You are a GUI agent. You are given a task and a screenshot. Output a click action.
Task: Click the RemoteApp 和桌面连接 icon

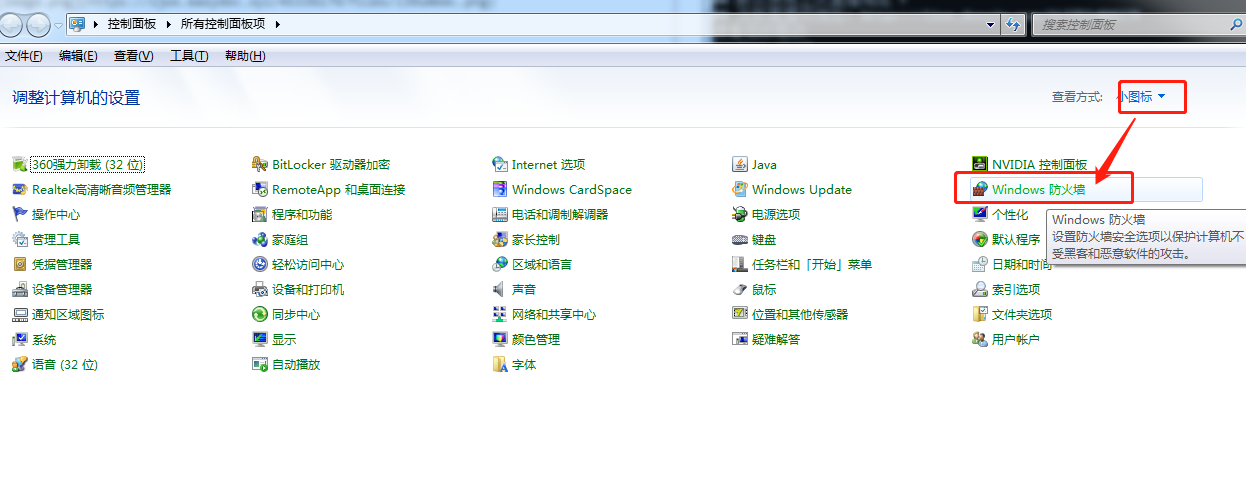tap(260, 189)
